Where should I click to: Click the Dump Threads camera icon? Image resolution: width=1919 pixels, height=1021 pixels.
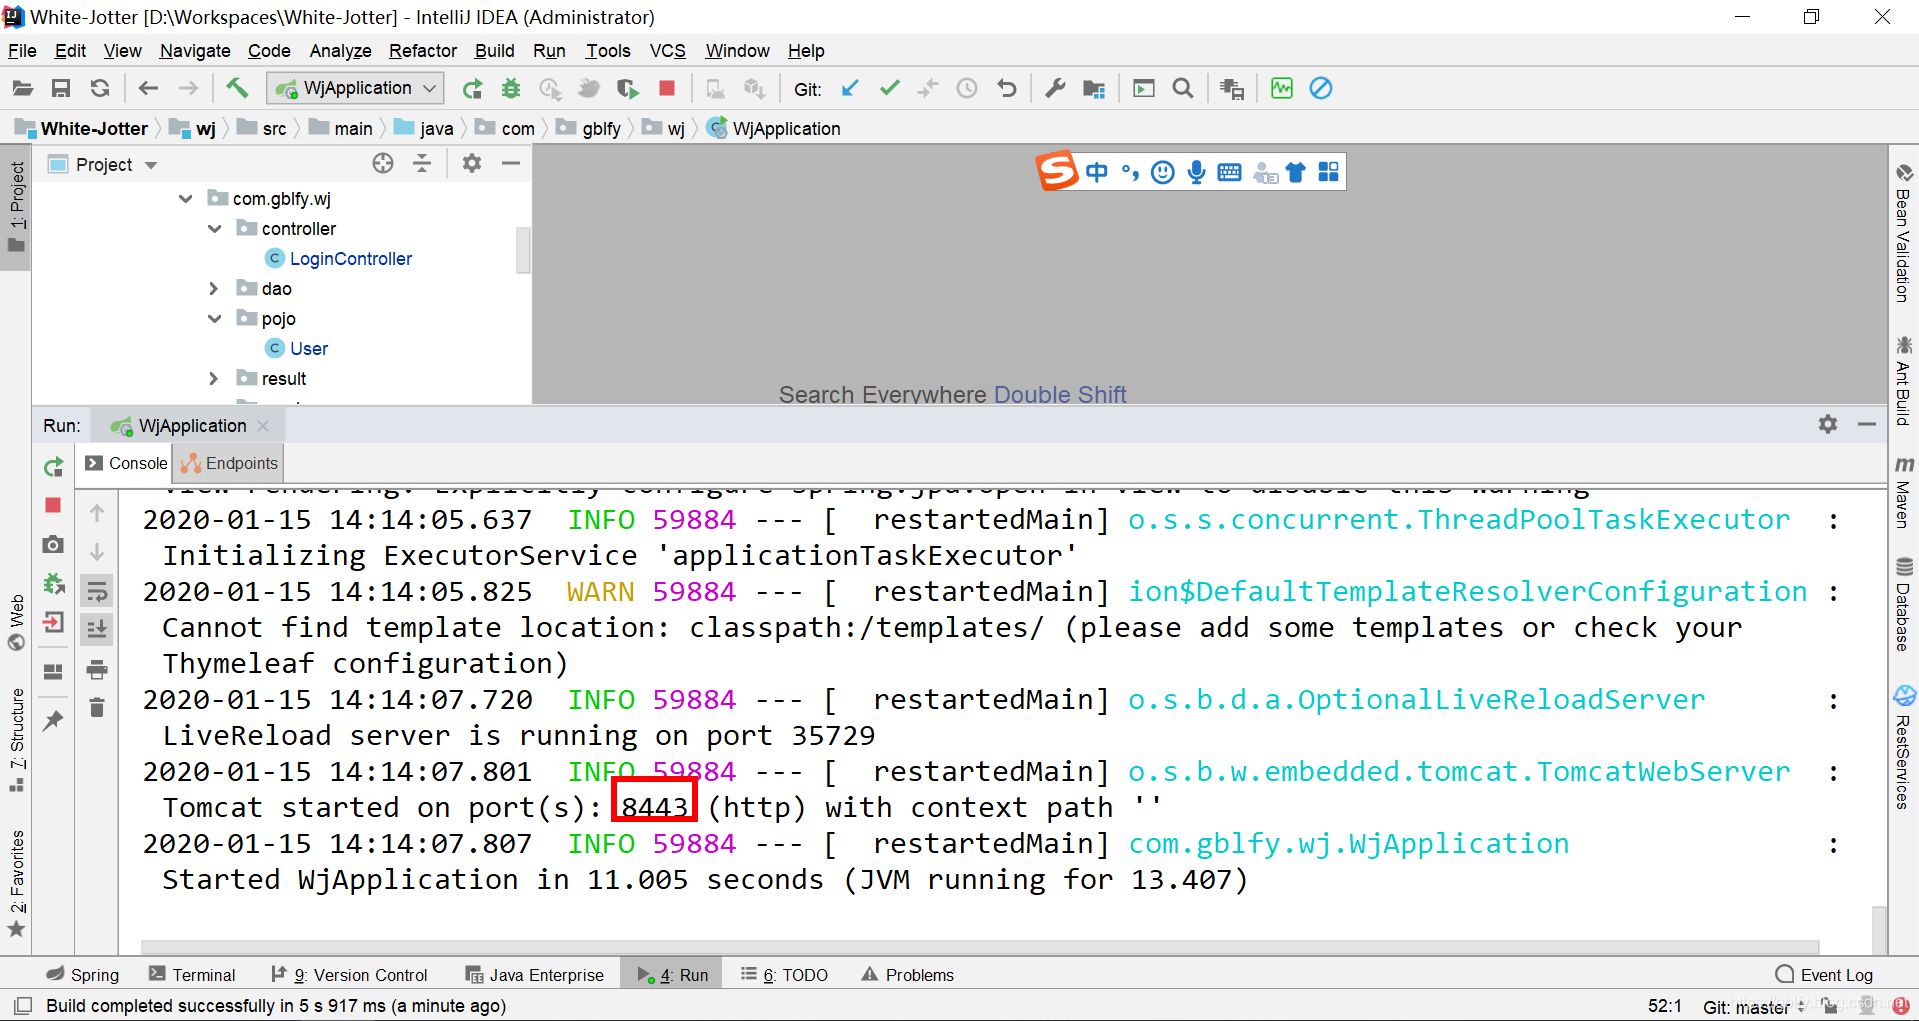[x=53, y=545]
